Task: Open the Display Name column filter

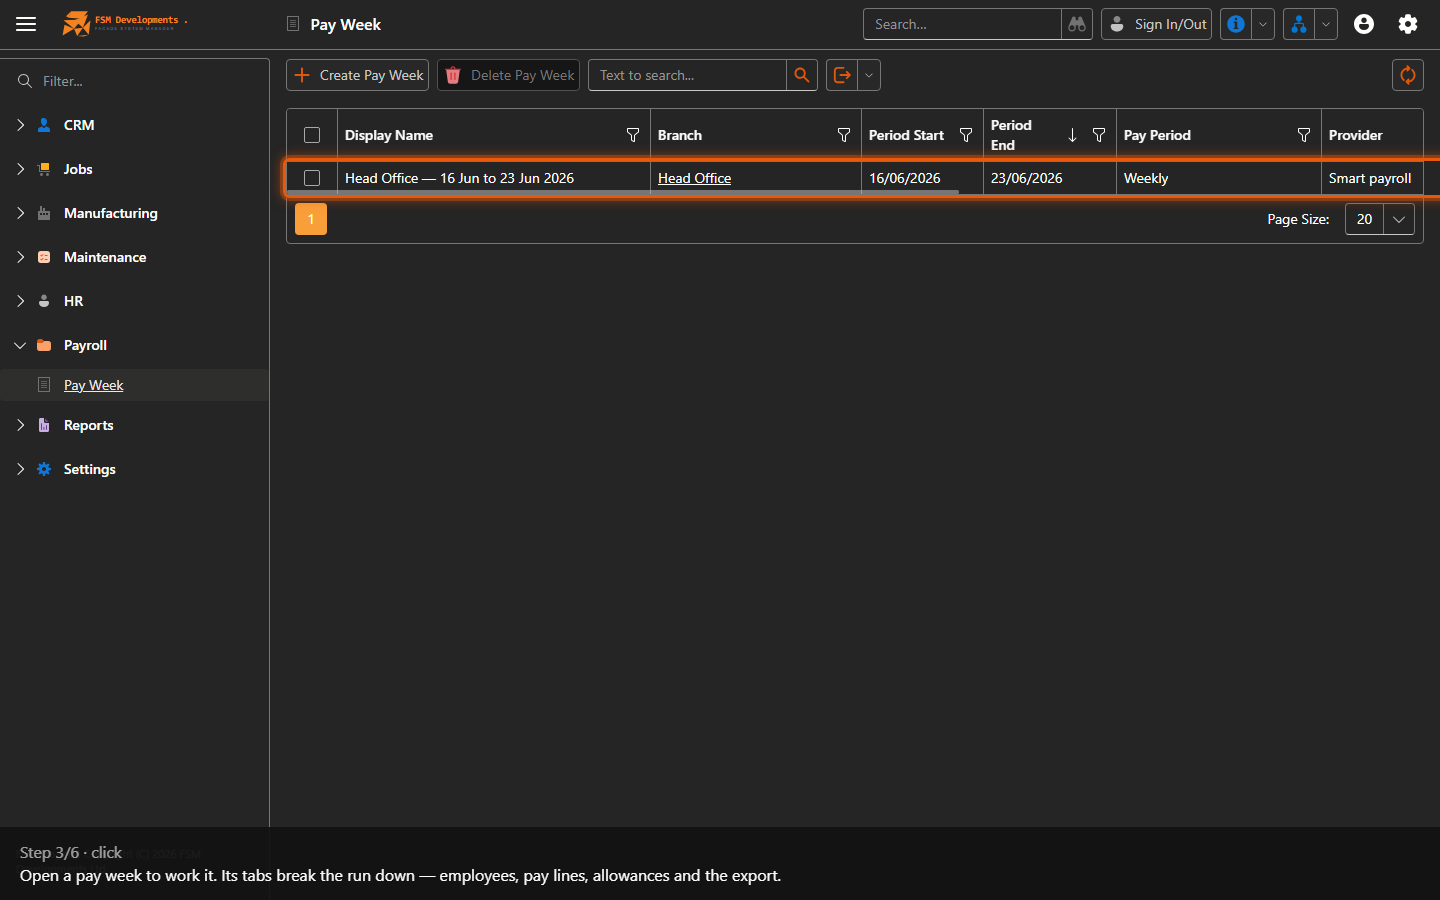Action: point(633,135)
